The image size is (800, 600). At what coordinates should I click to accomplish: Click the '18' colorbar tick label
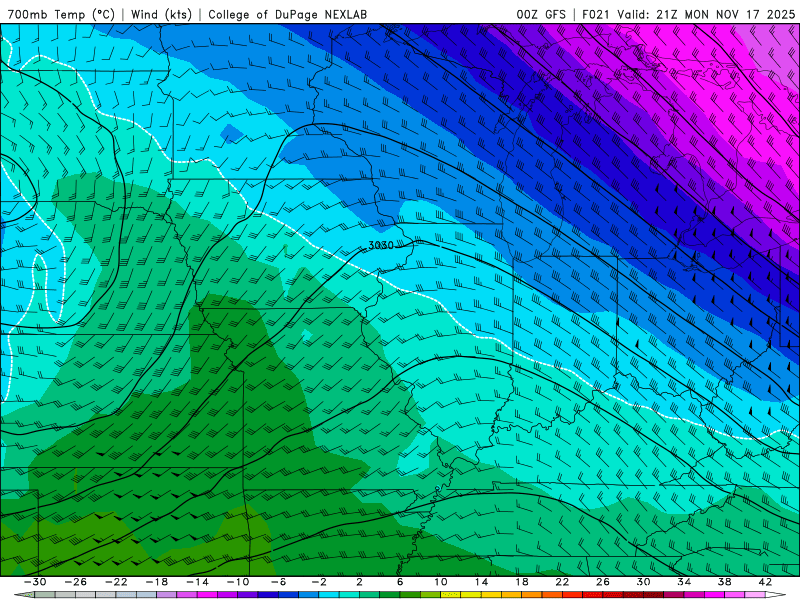(x=521, y=582)
